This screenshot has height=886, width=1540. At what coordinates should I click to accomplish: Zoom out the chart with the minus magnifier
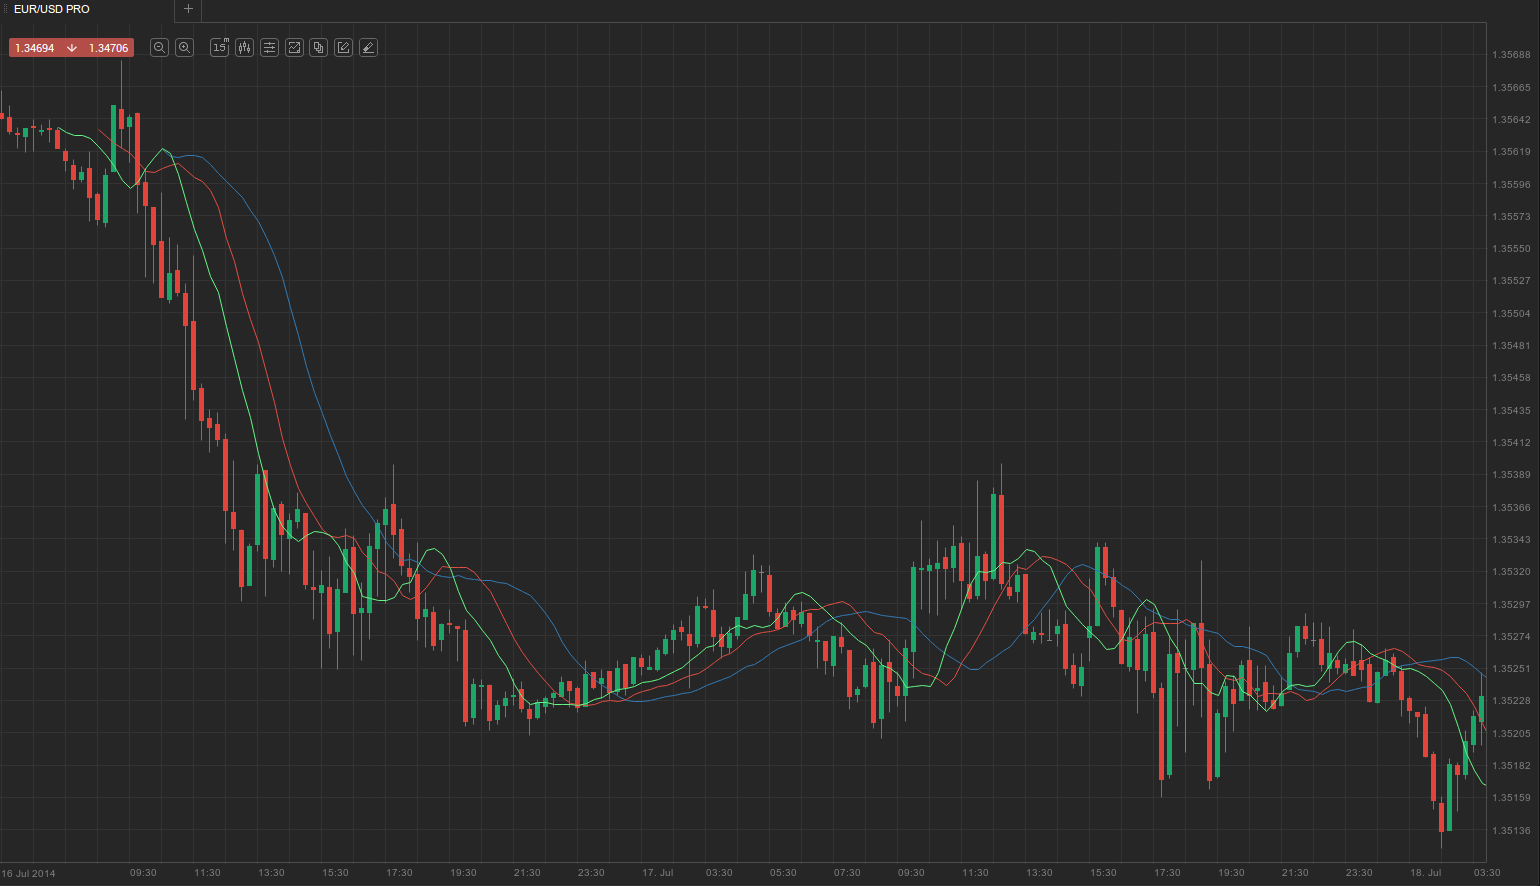click(159, 48)
